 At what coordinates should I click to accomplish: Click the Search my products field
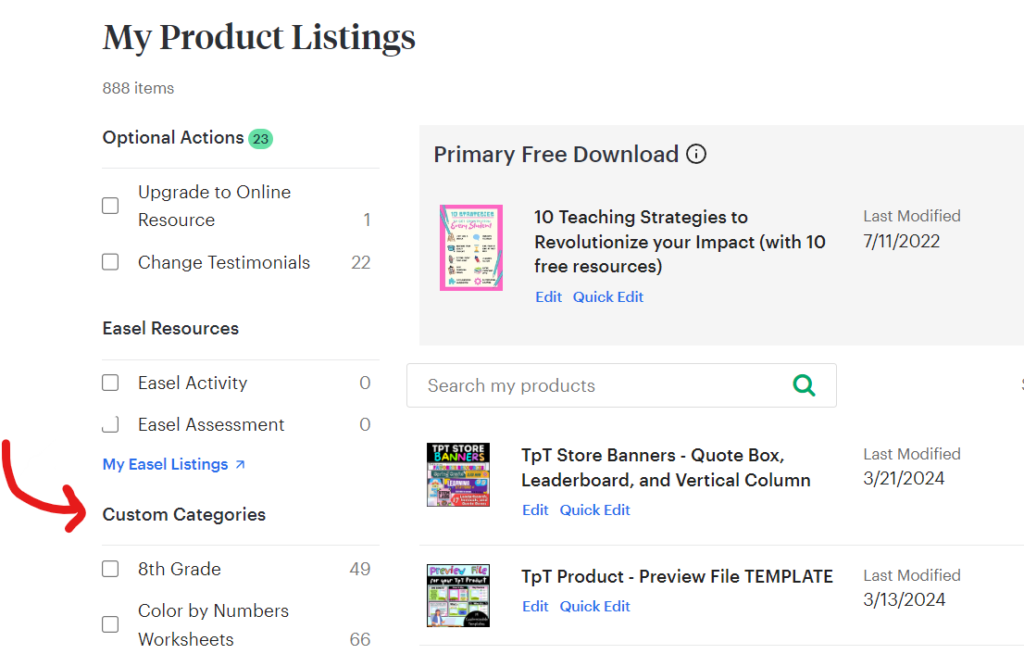(600, 385)
